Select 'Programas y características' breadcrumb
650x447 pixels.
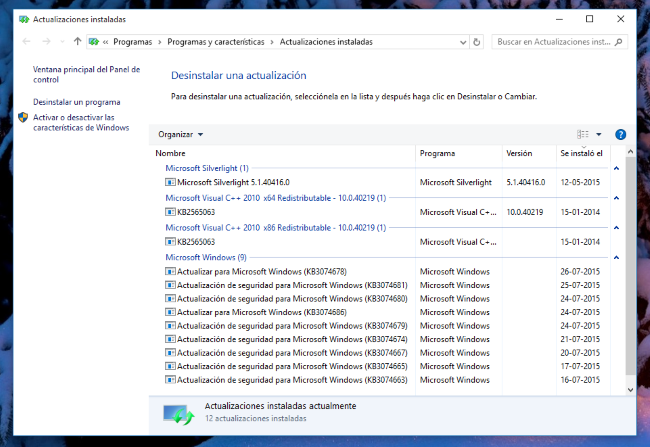[x=216, y=42]
